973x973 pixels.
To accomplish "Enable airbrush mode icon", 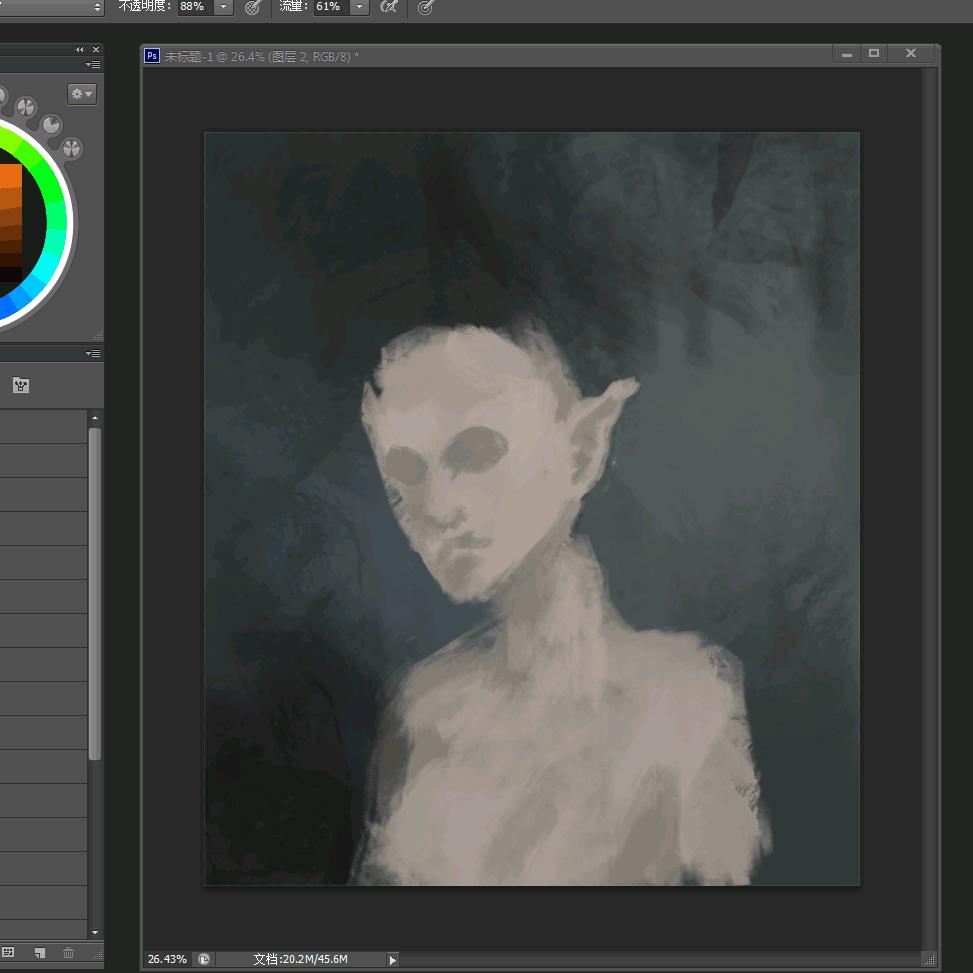I will [390, 8].
